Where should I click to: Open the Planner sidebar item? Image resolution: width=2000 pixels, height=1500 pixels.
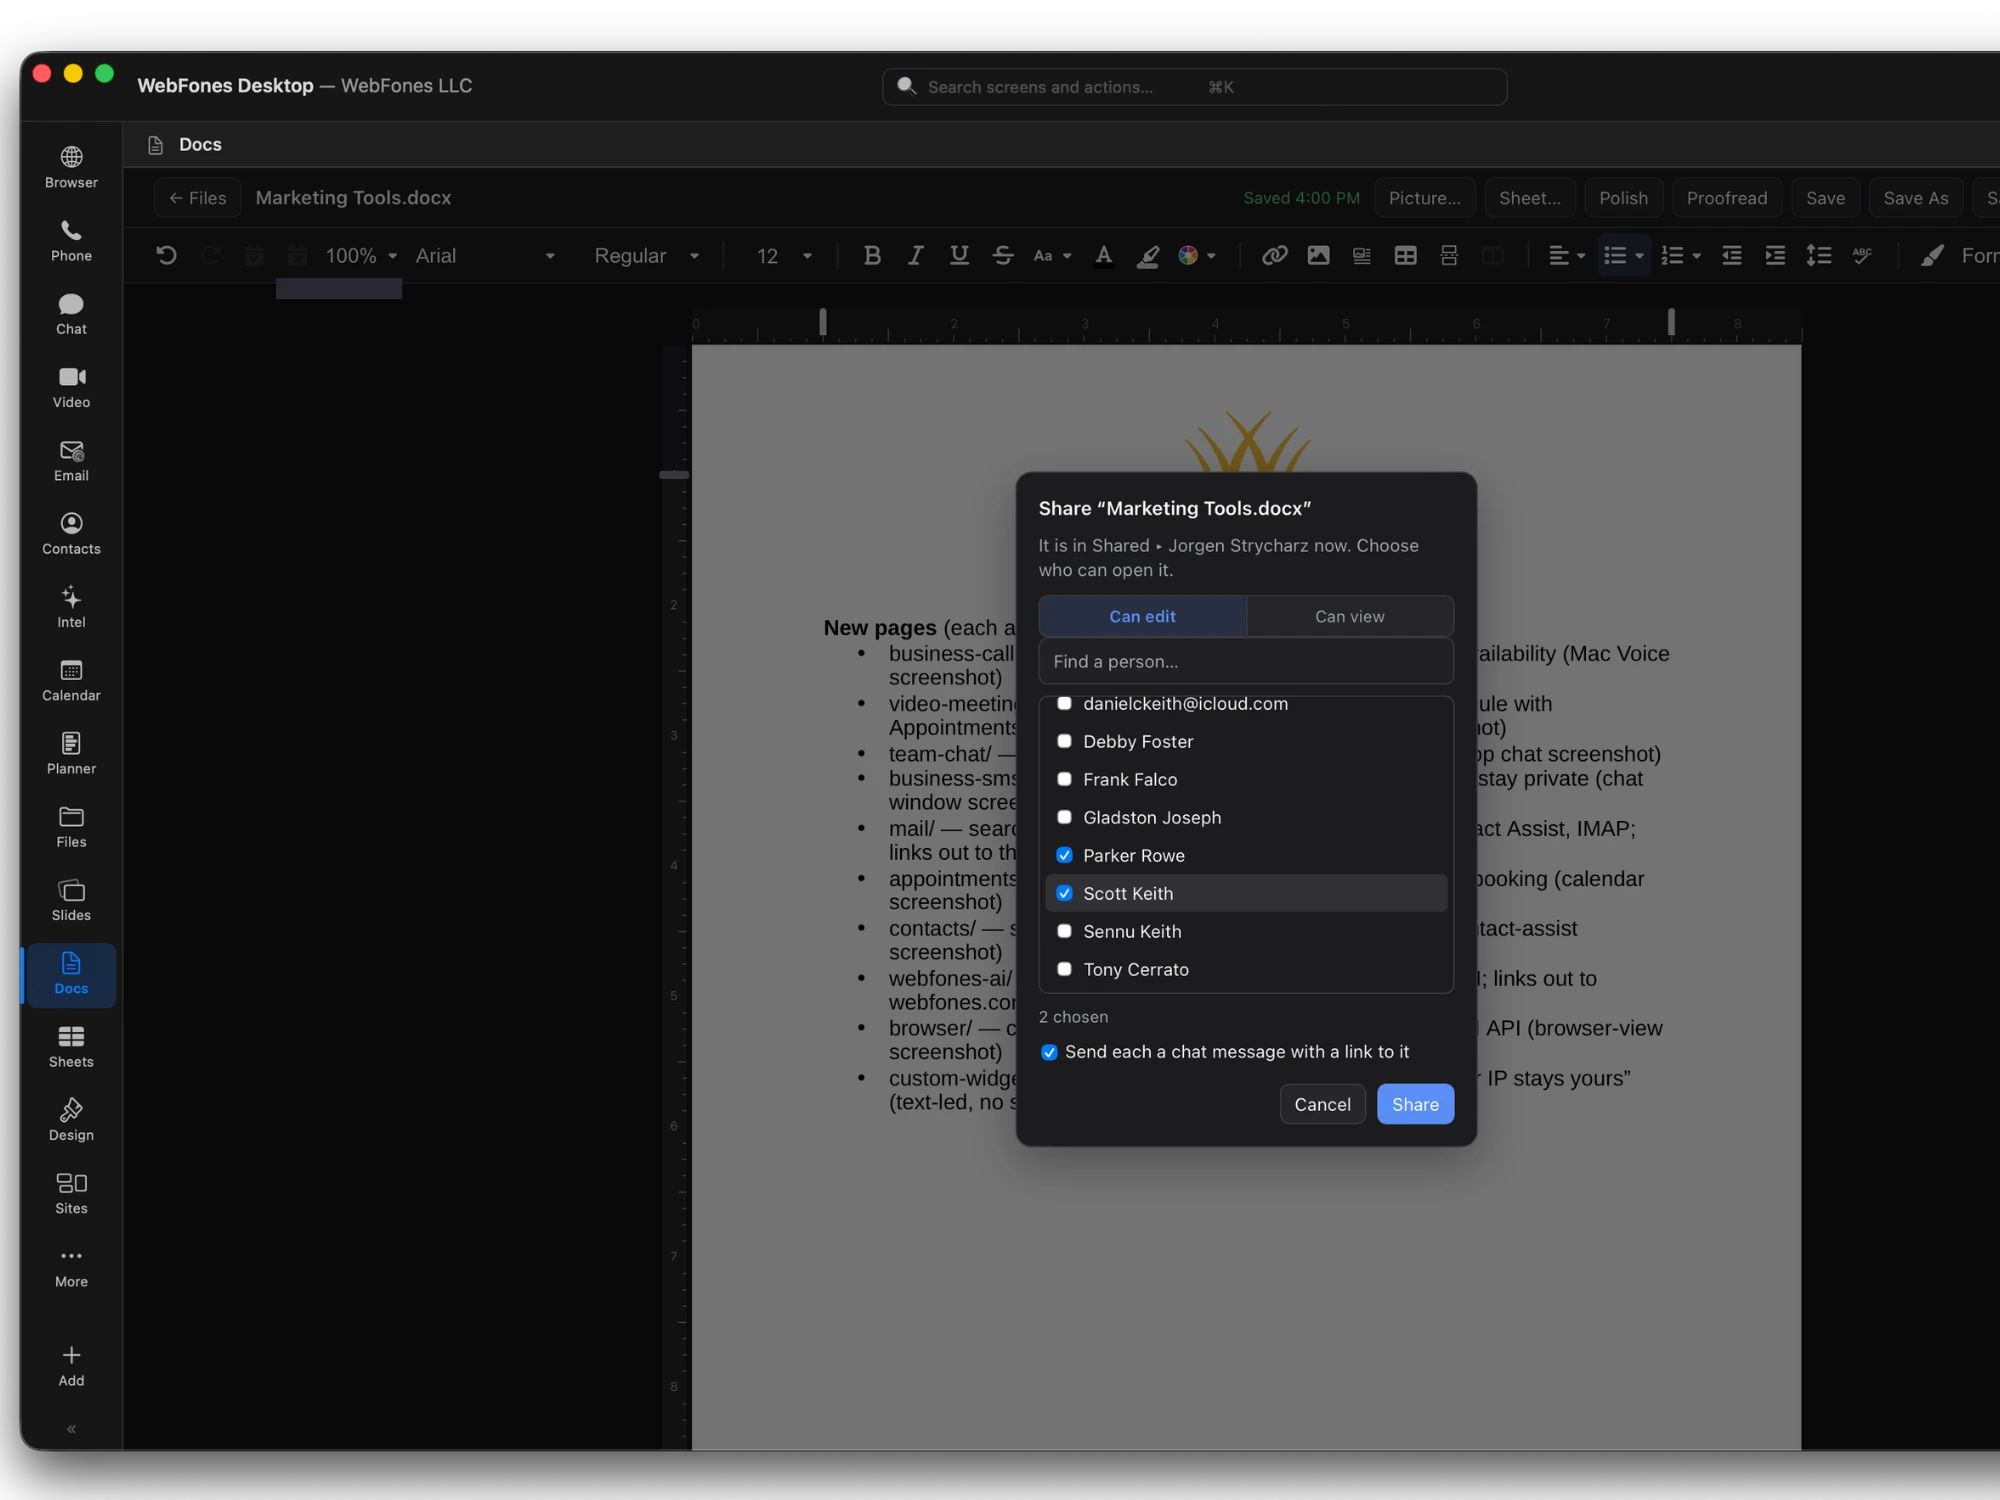(71, 754)
